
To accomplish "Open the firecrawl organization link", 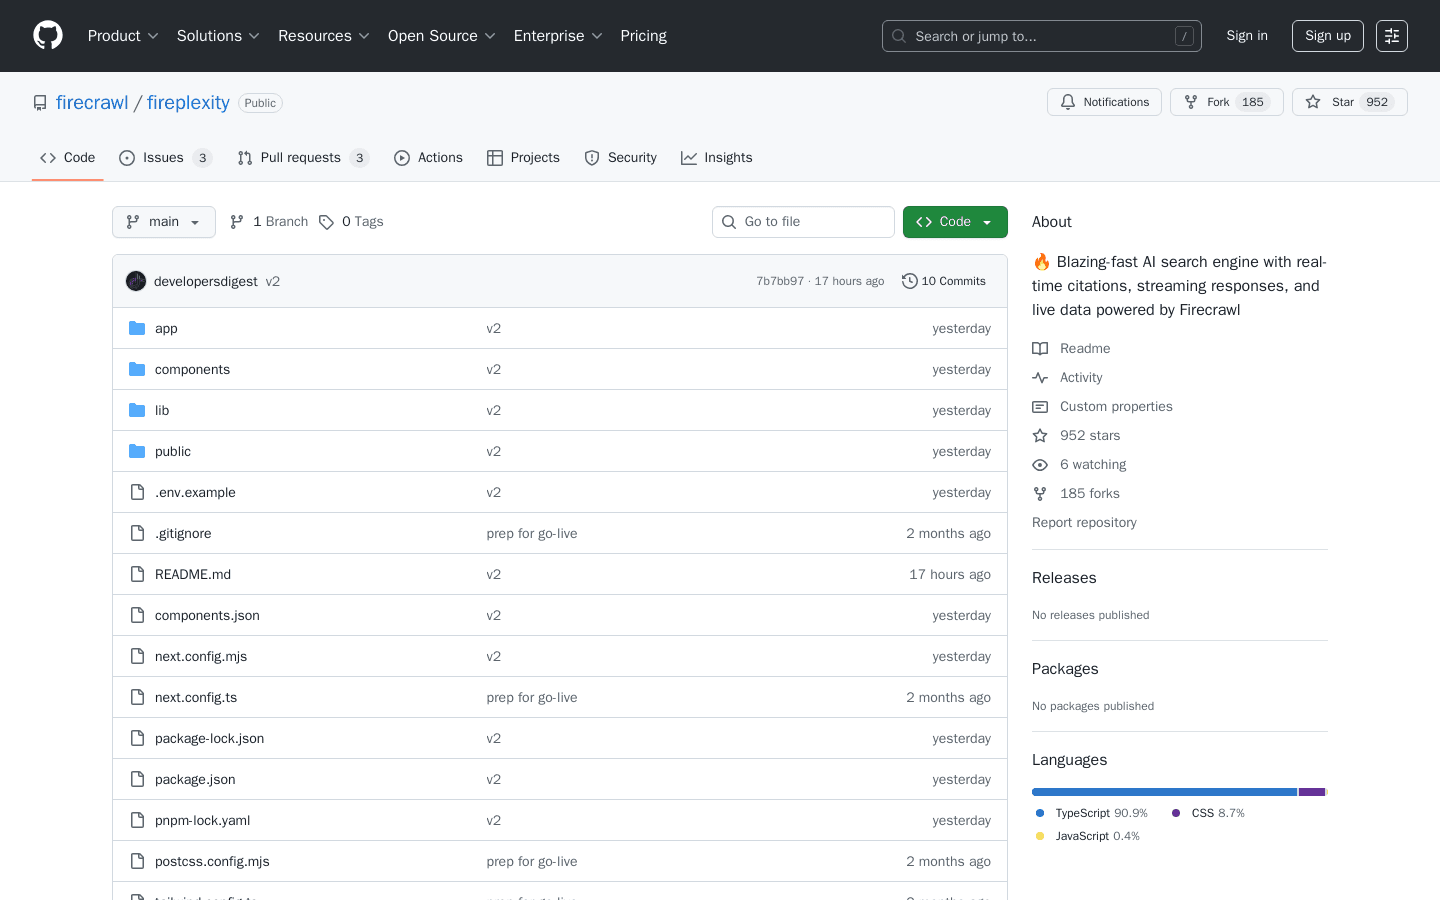I will coord(92,102).
